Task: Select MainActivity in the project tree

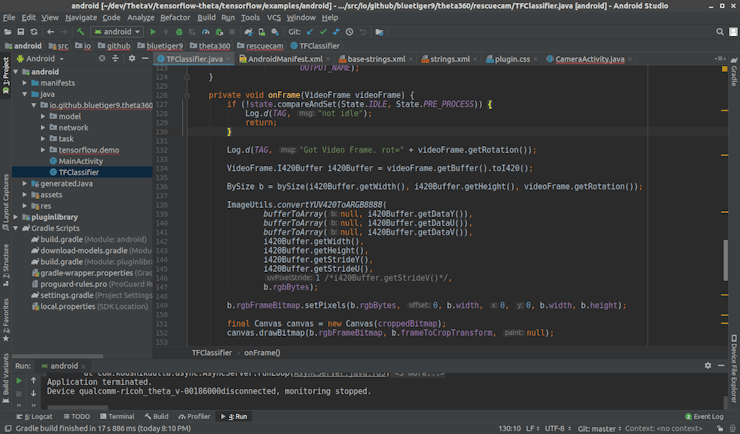Action: click(80, 161)
